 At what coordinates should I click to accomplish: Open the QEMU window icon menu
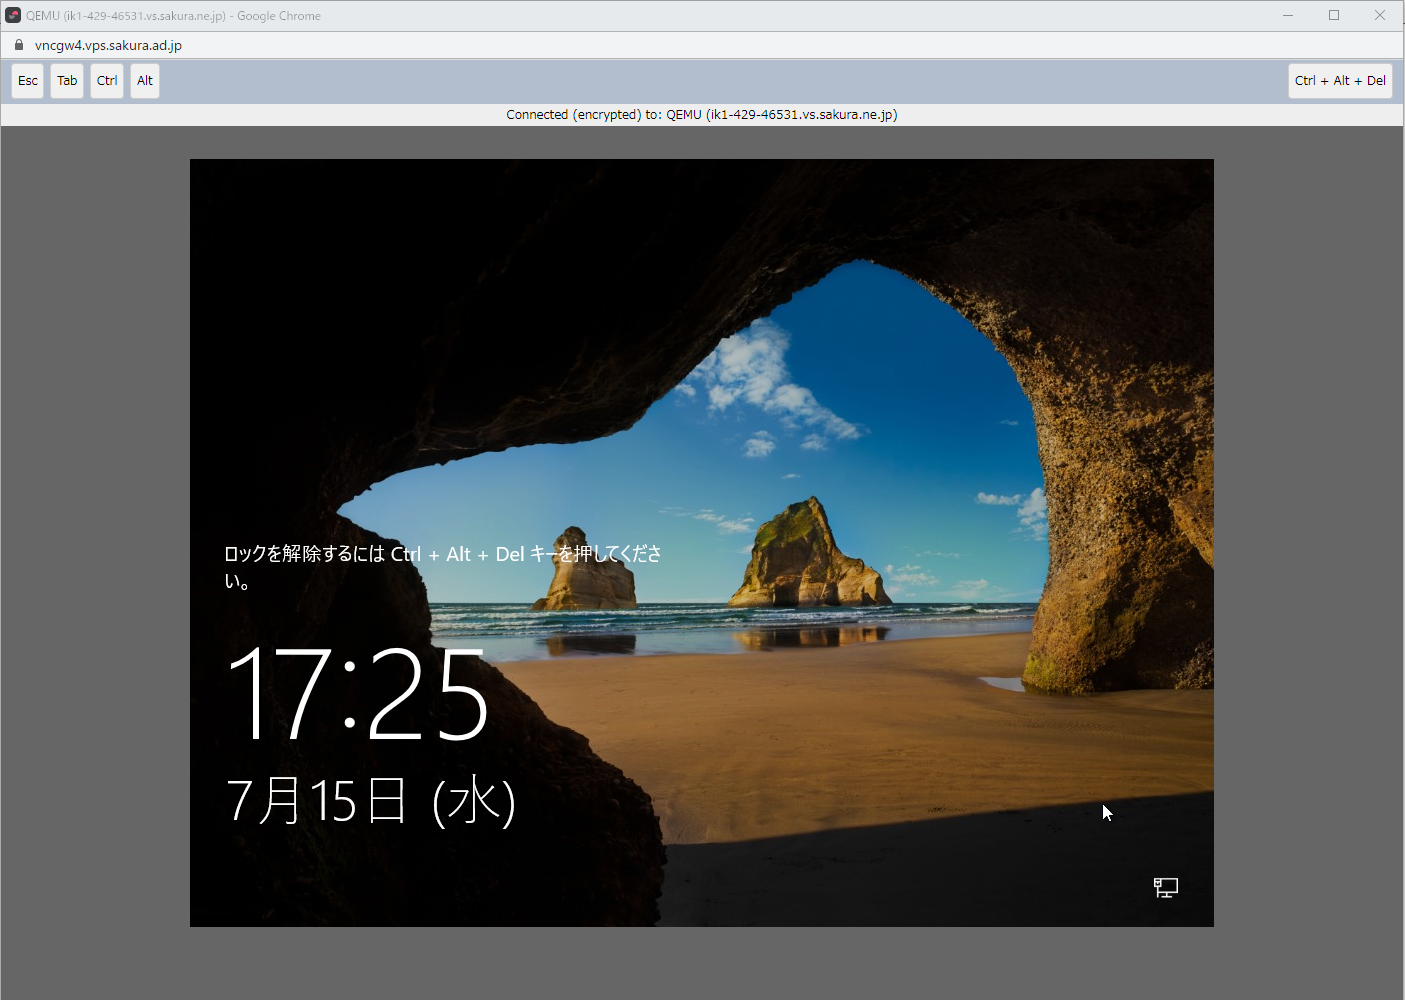click(x=13, y=15)
